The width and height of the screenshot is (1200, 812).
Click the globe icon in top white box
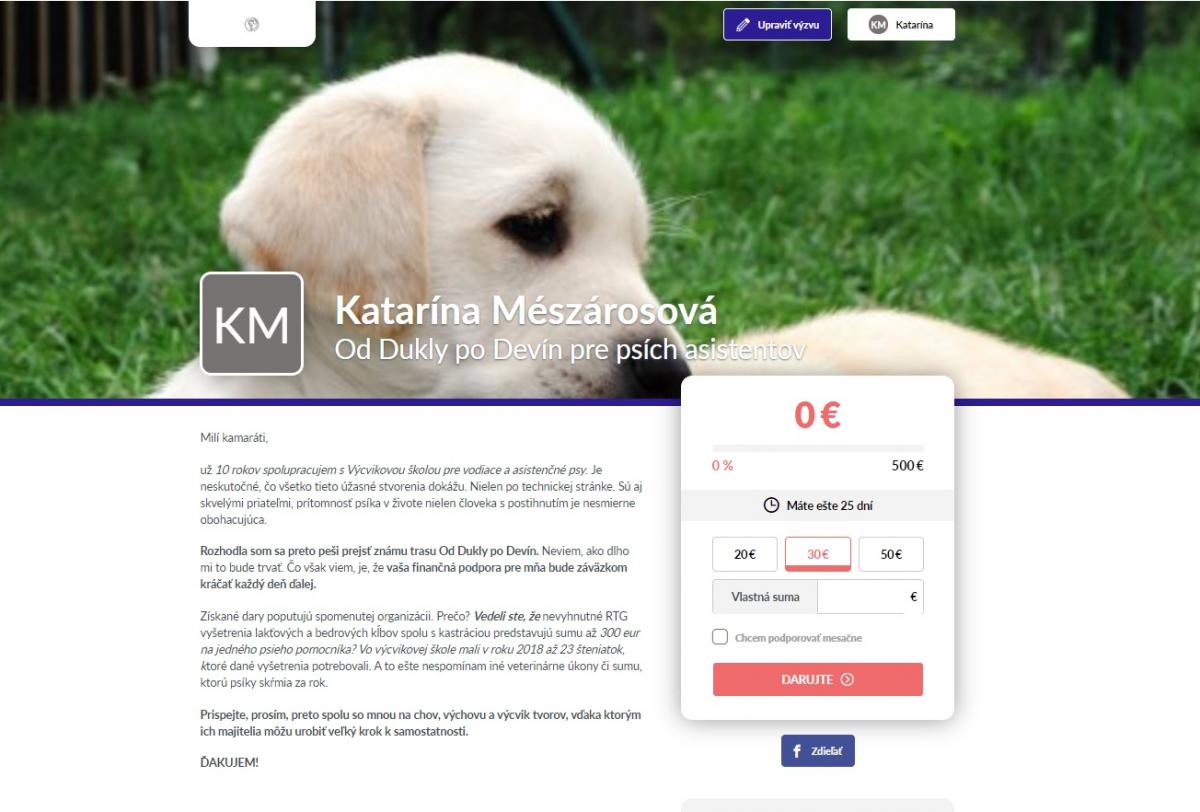(251, 24)
